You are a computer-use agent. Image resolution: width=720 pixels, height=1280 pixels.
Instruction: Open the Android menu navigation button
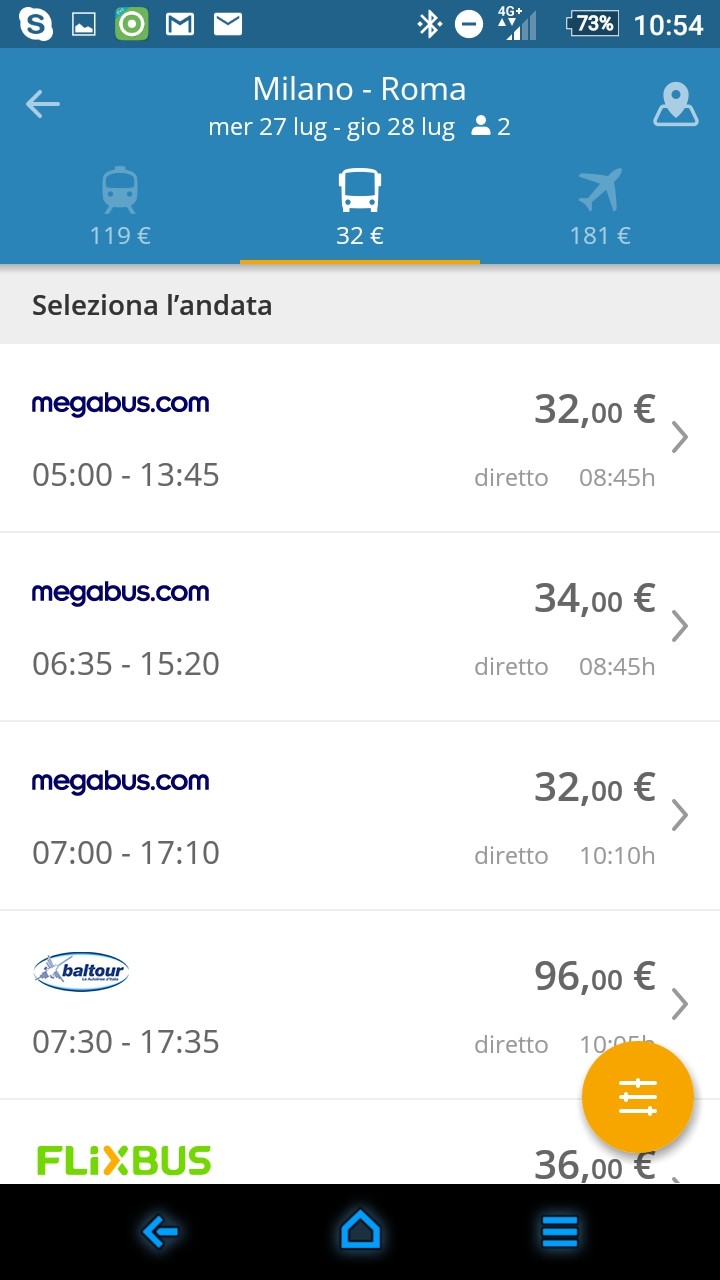click(560, 1232)
